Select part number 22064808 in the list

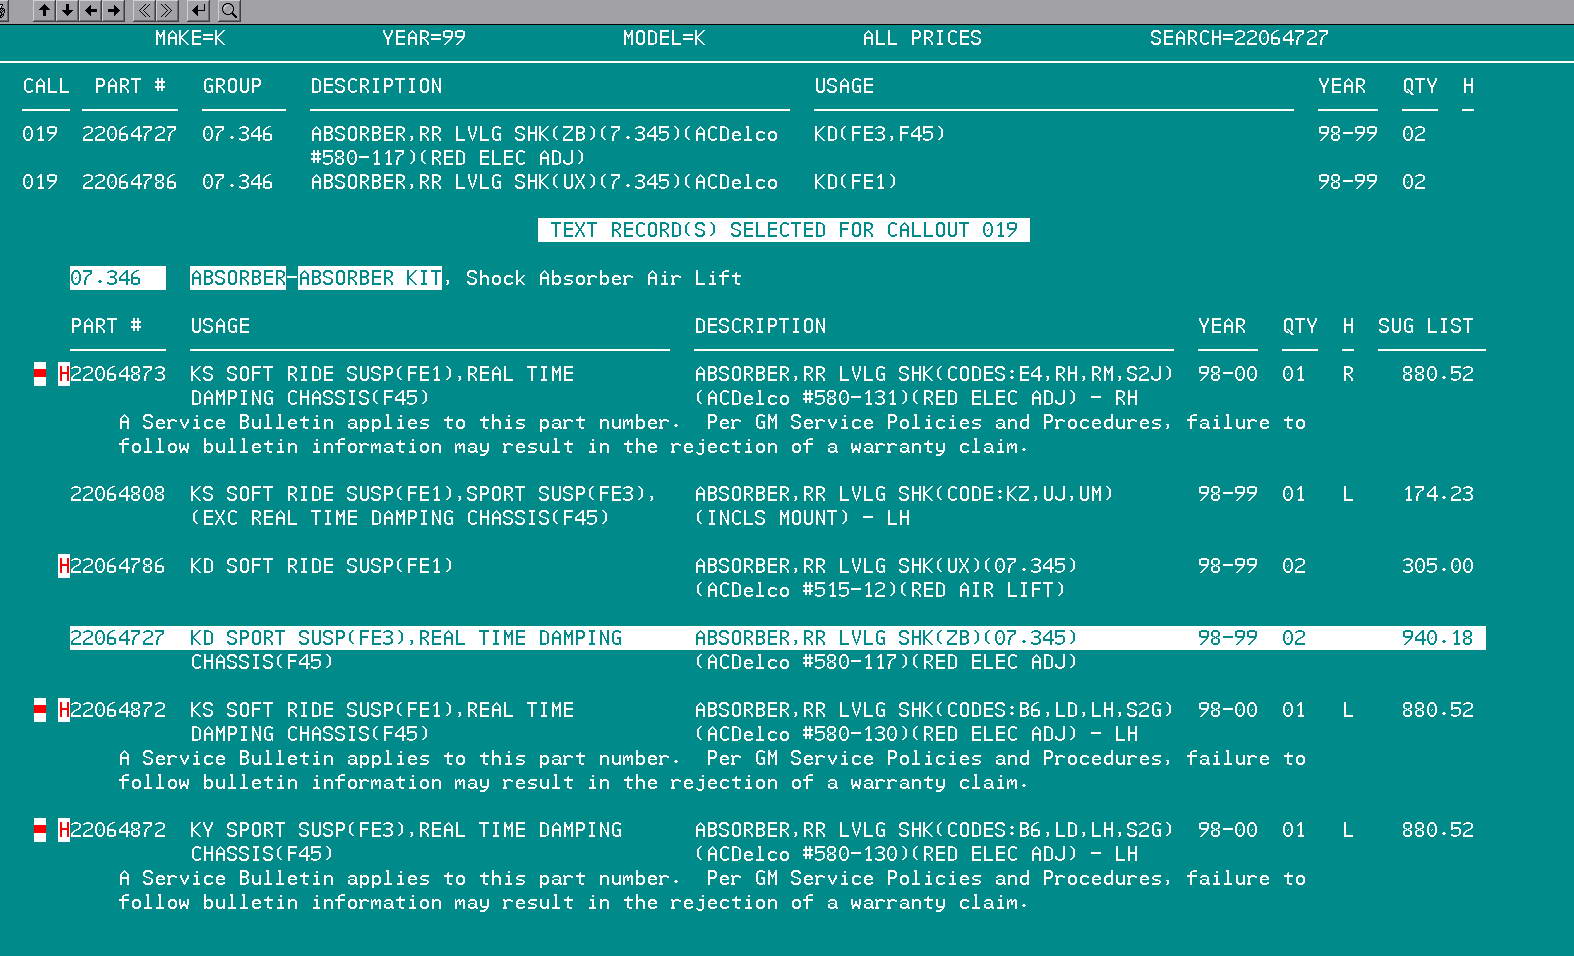(x=117, y=494)
